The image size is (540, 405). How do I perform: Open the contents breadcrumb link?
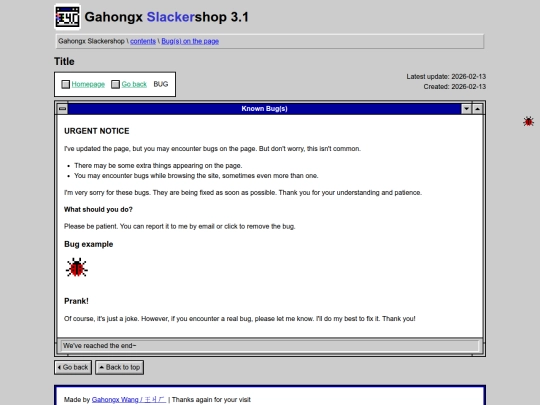tap(143, 41)
